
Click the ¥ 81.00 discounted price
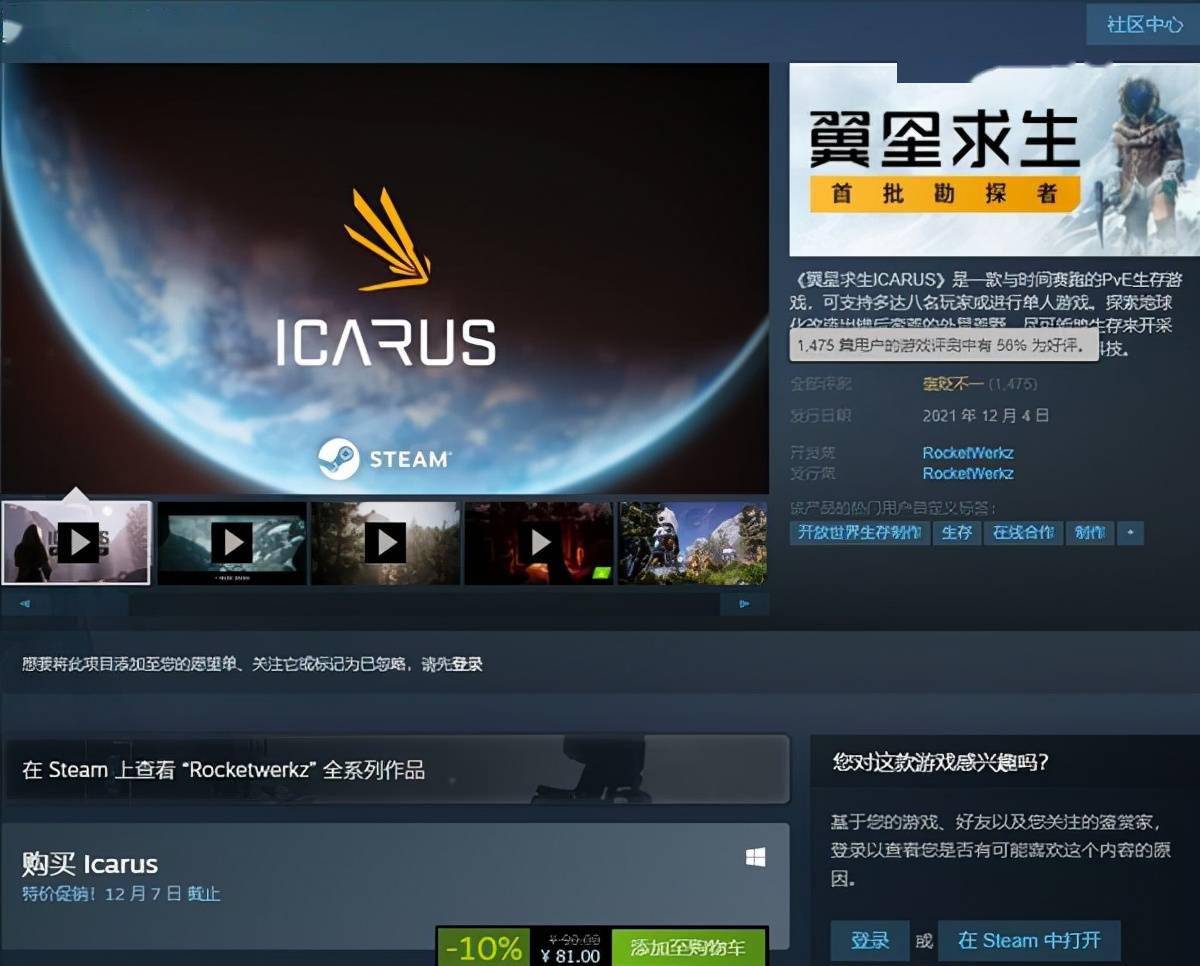click(570, 956)
